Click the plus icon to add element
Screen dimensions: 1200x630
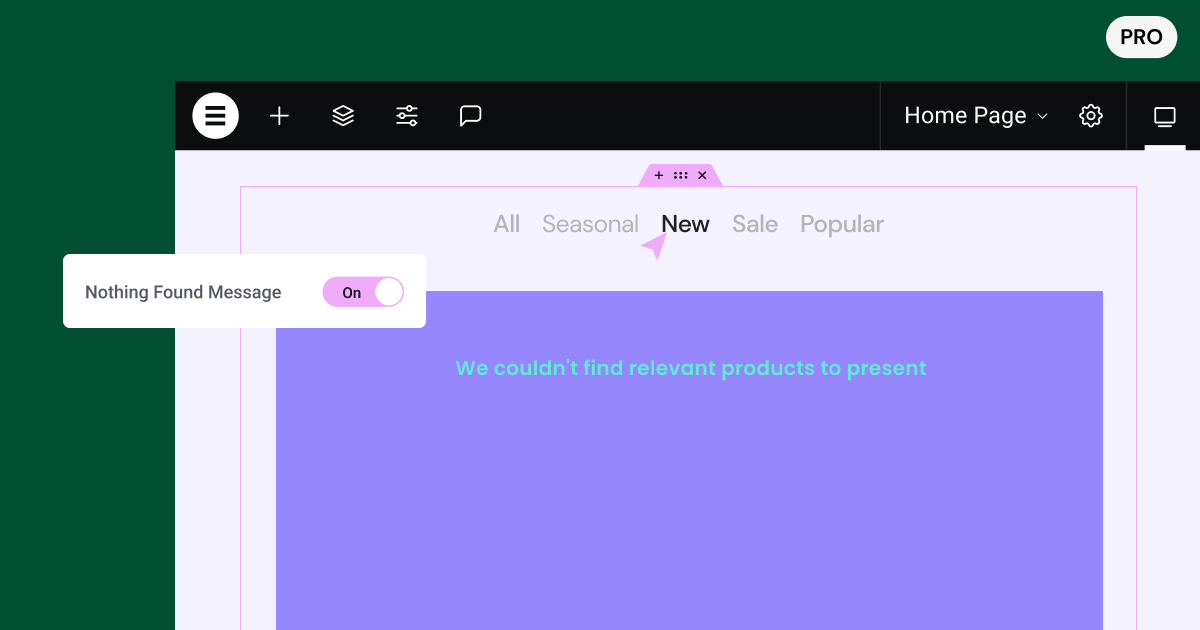click(279, 116)
